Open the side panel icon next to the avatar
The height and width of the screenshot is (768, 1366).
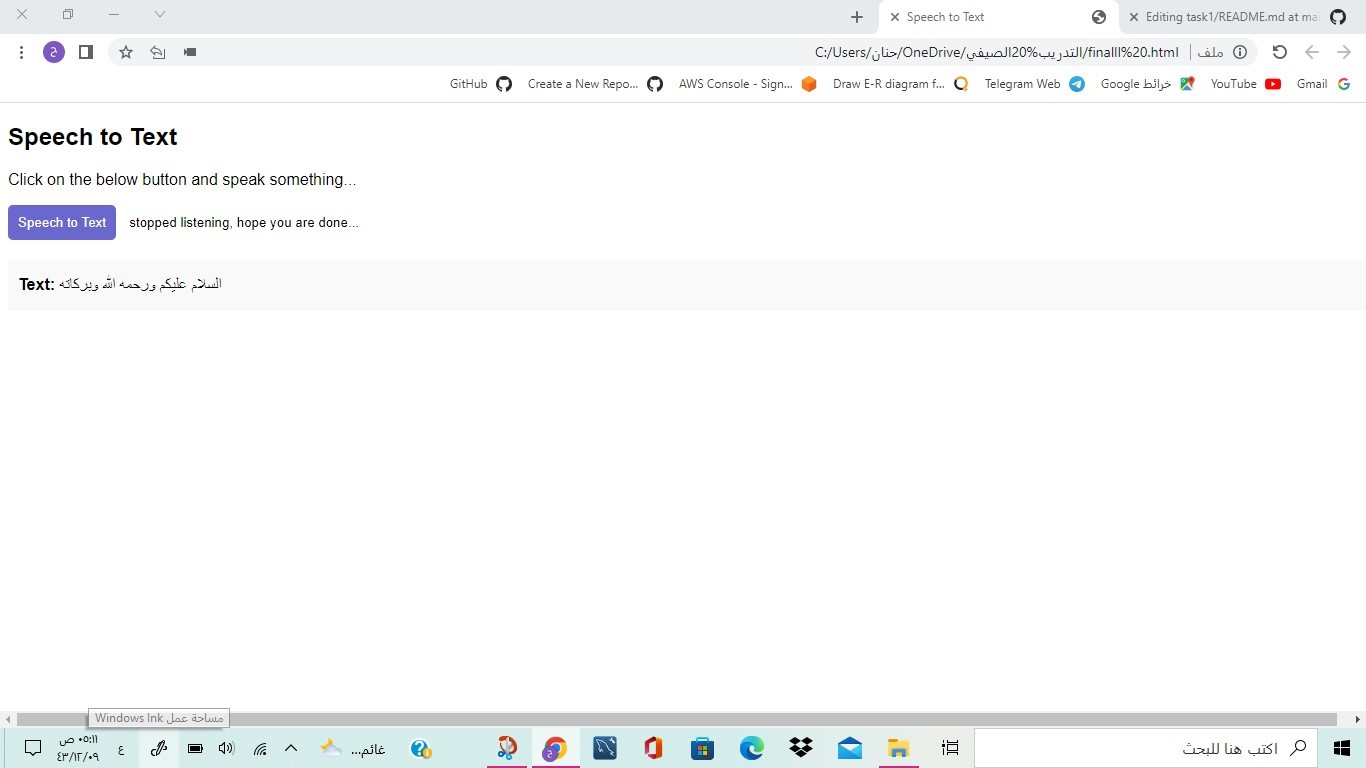pos(85,52)
